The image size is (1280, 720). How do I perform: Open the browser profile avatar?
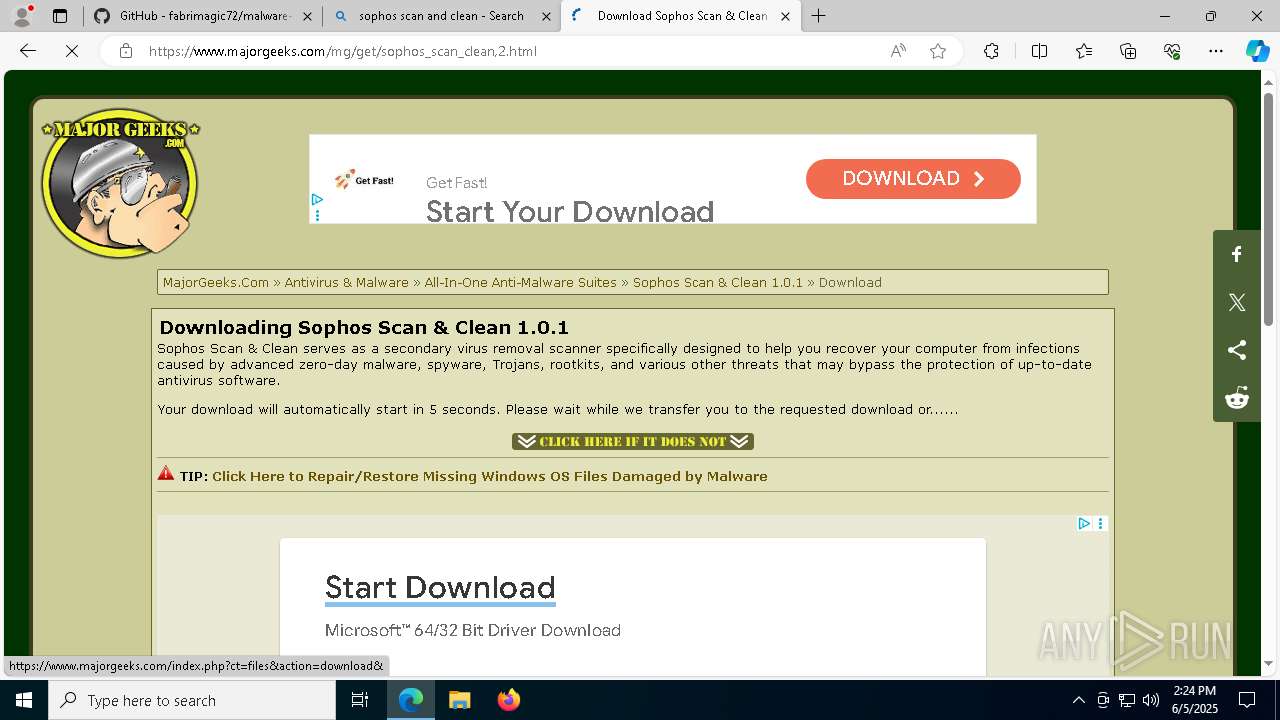pos(22,16)
